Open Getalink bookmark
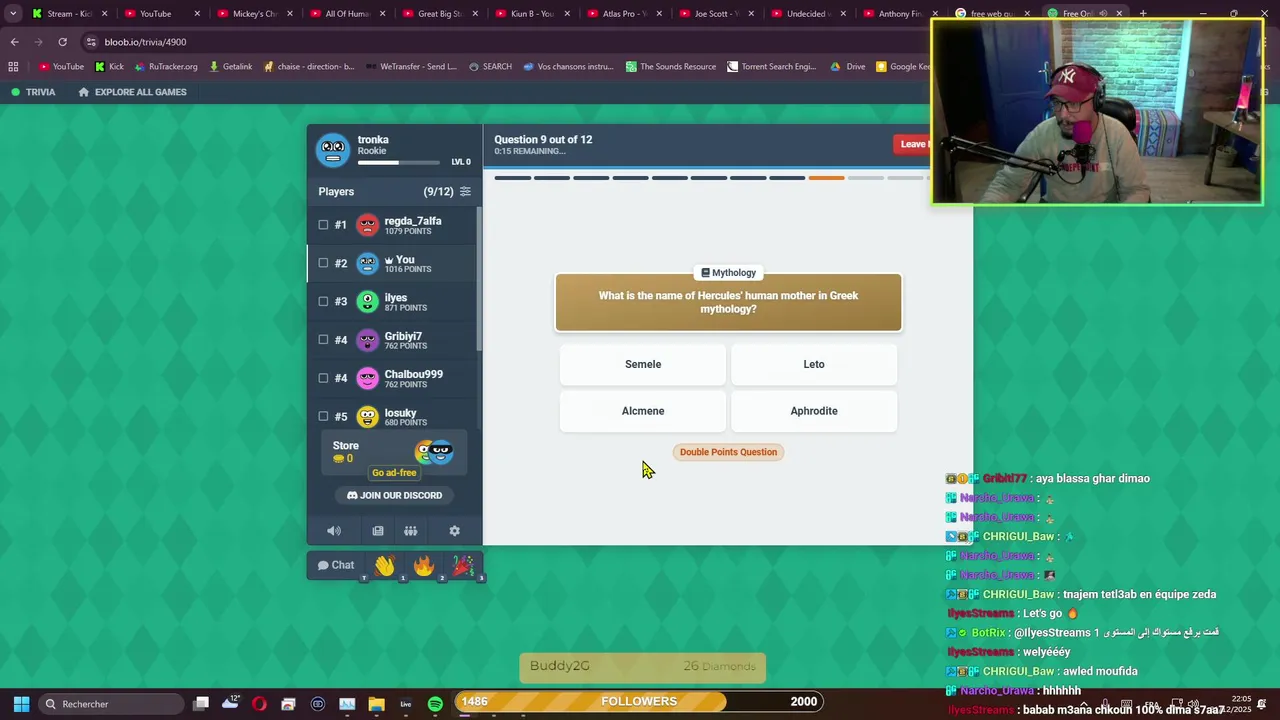The height and width of the screenshot is (720, 1280). coord(229,67)
